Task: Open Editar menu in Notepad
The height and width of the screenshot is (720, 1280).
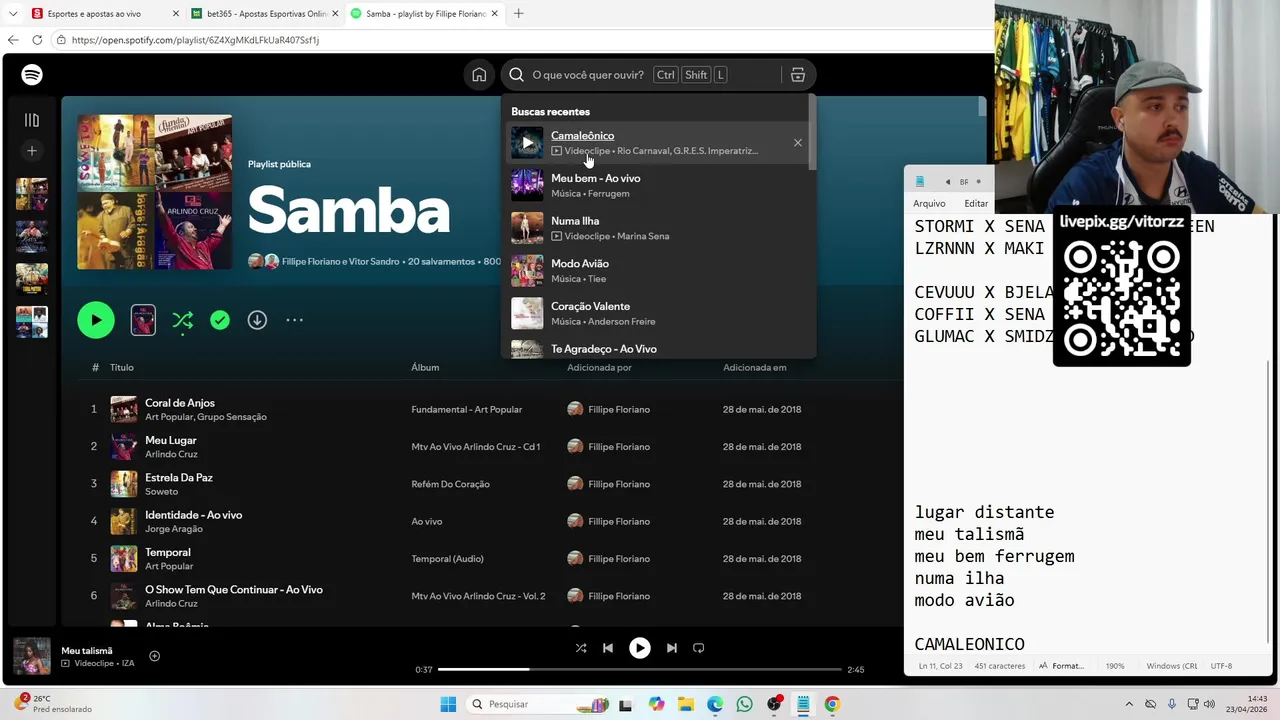Action: (x=976, y=203)
